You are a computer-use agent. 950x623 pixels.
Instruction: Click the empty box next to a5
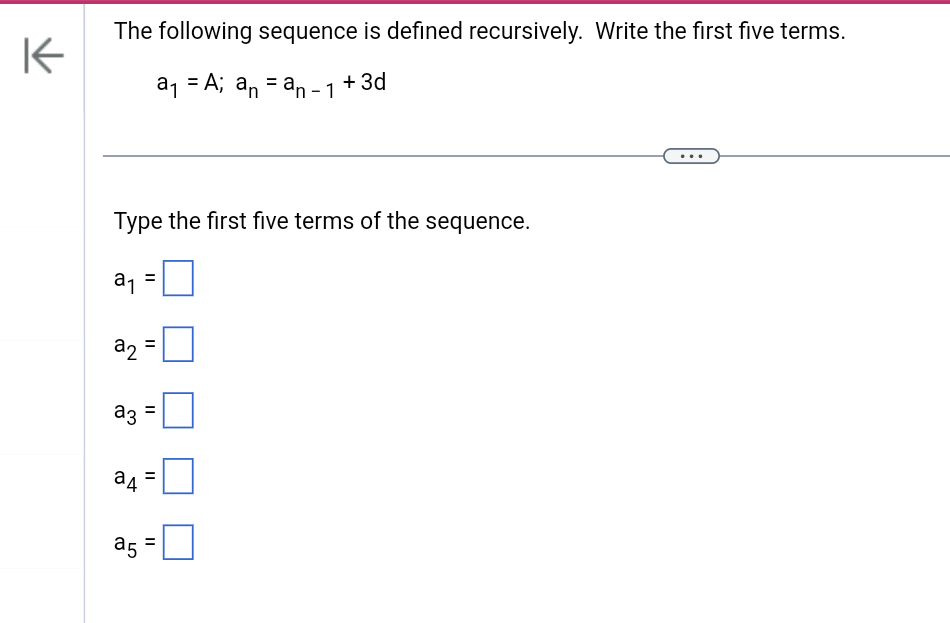[178, 542]
